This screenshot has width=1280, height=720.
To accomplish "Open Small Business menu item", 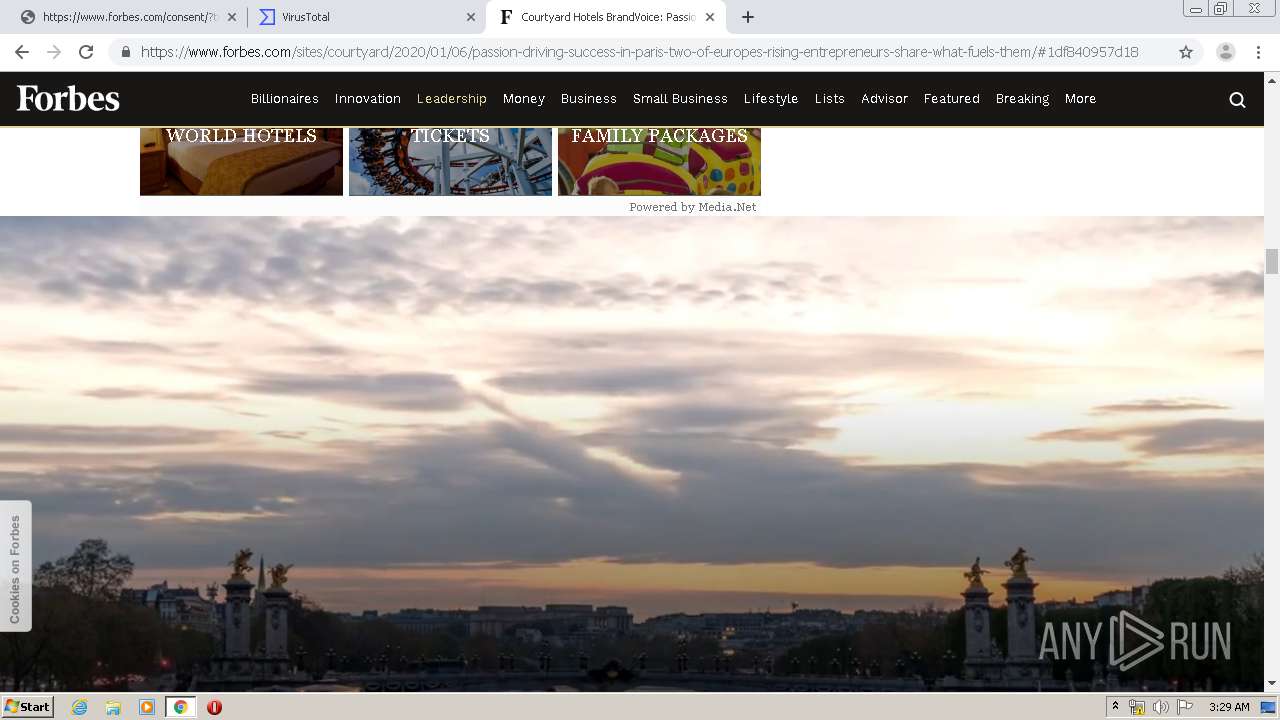I will 680,99.
